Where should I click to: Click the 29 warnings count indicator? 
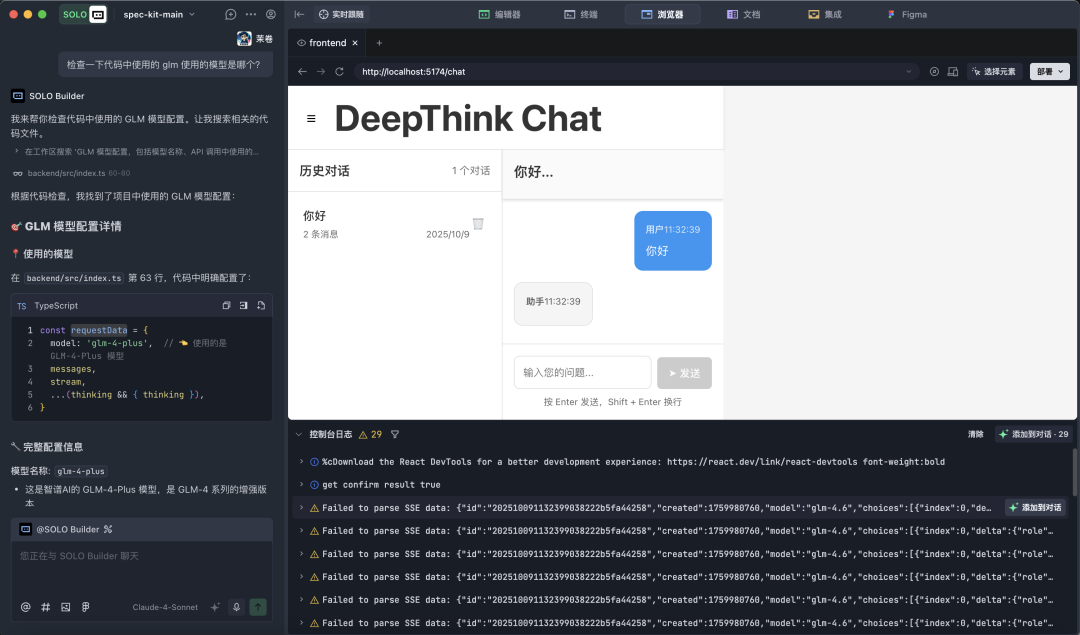(x=371, y=435)
